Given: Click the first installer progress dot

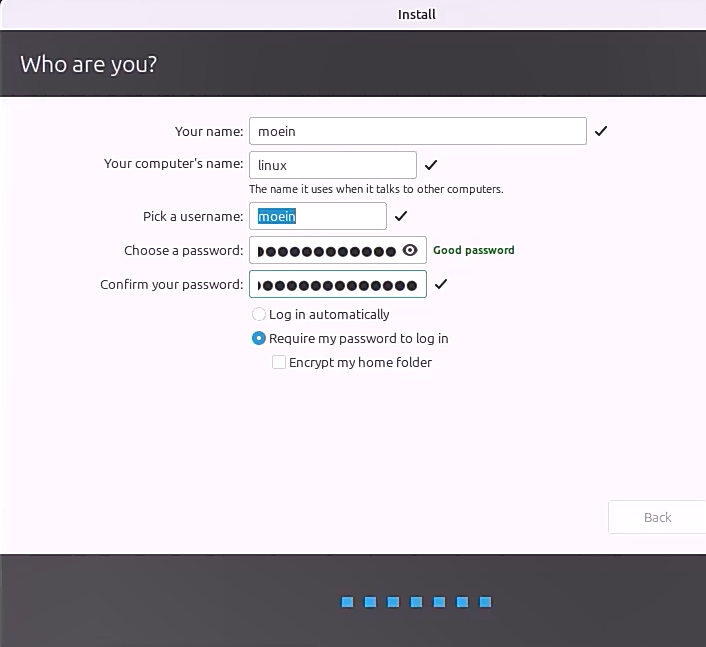Looking at the screenshot, I should pyautogui.click(x=347, y=602).
